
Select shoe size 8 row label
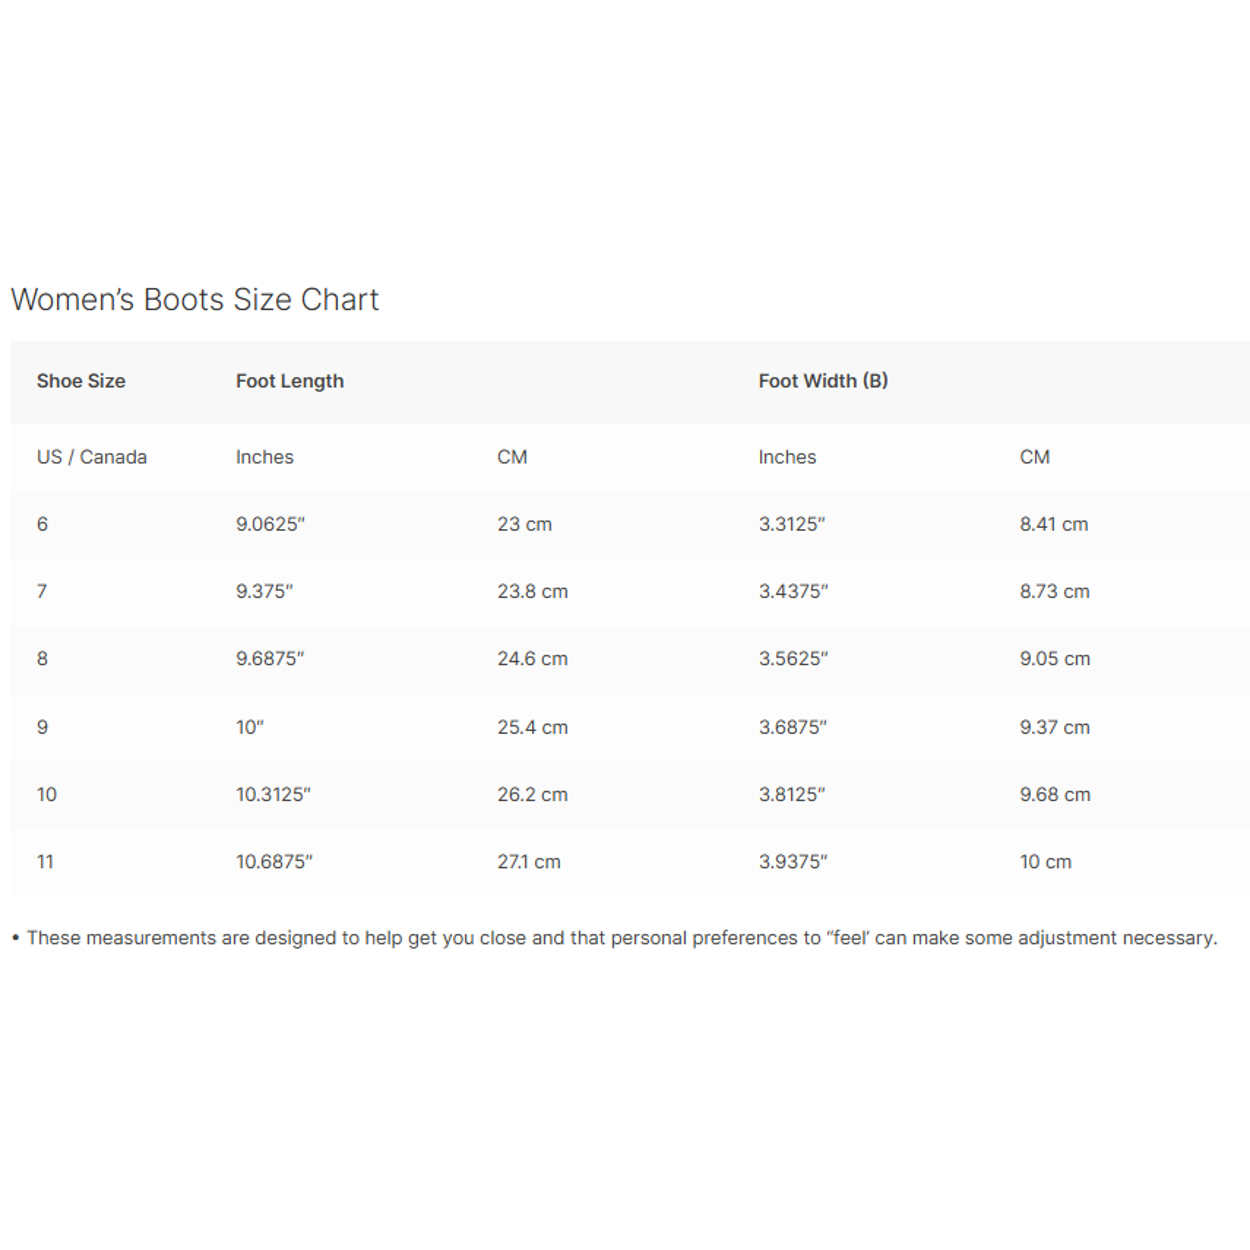click(42, 659)
